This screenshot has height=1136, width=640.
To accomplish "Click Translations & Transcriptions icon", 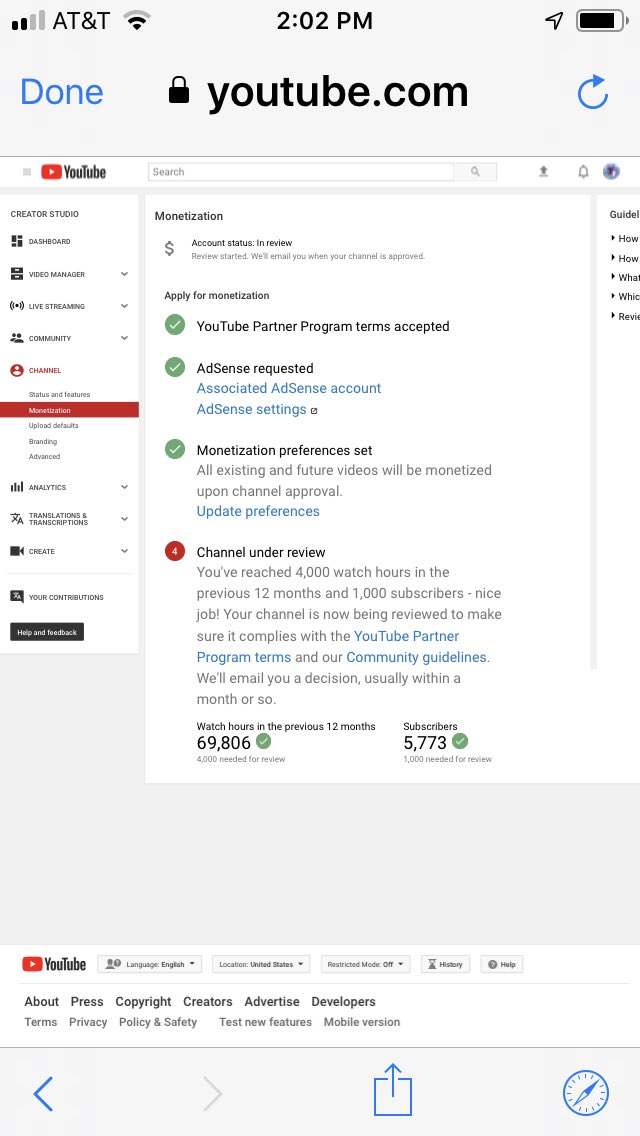I will [17, 519].
